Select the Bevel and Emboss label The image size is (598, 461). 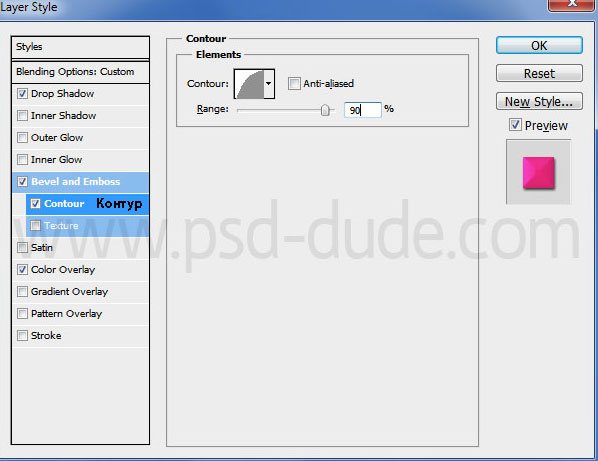point(76,182)
